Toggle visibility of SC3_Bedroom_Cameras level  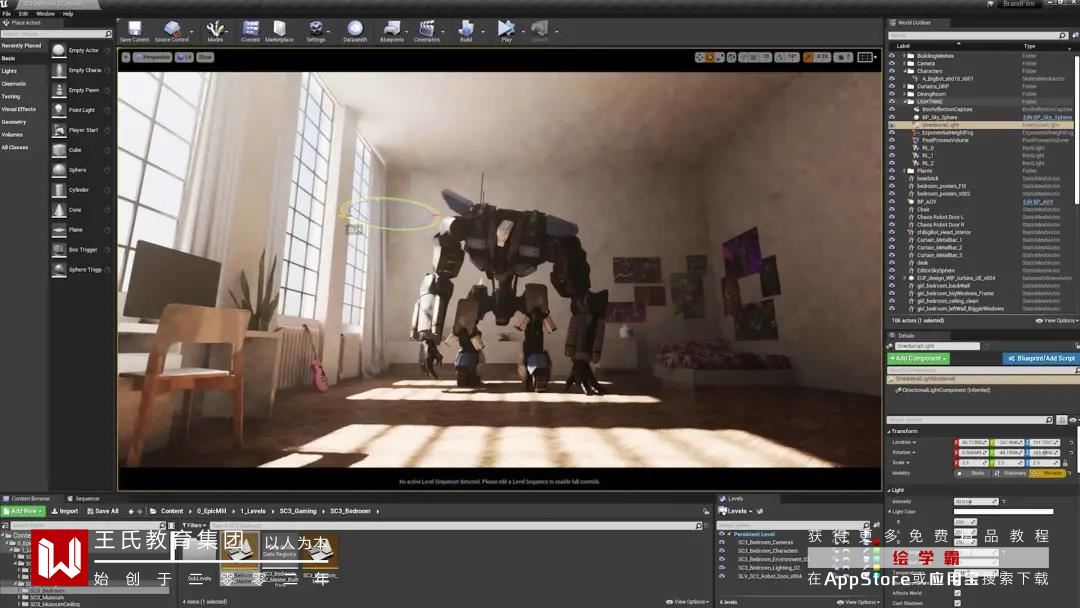coord(723,542)
